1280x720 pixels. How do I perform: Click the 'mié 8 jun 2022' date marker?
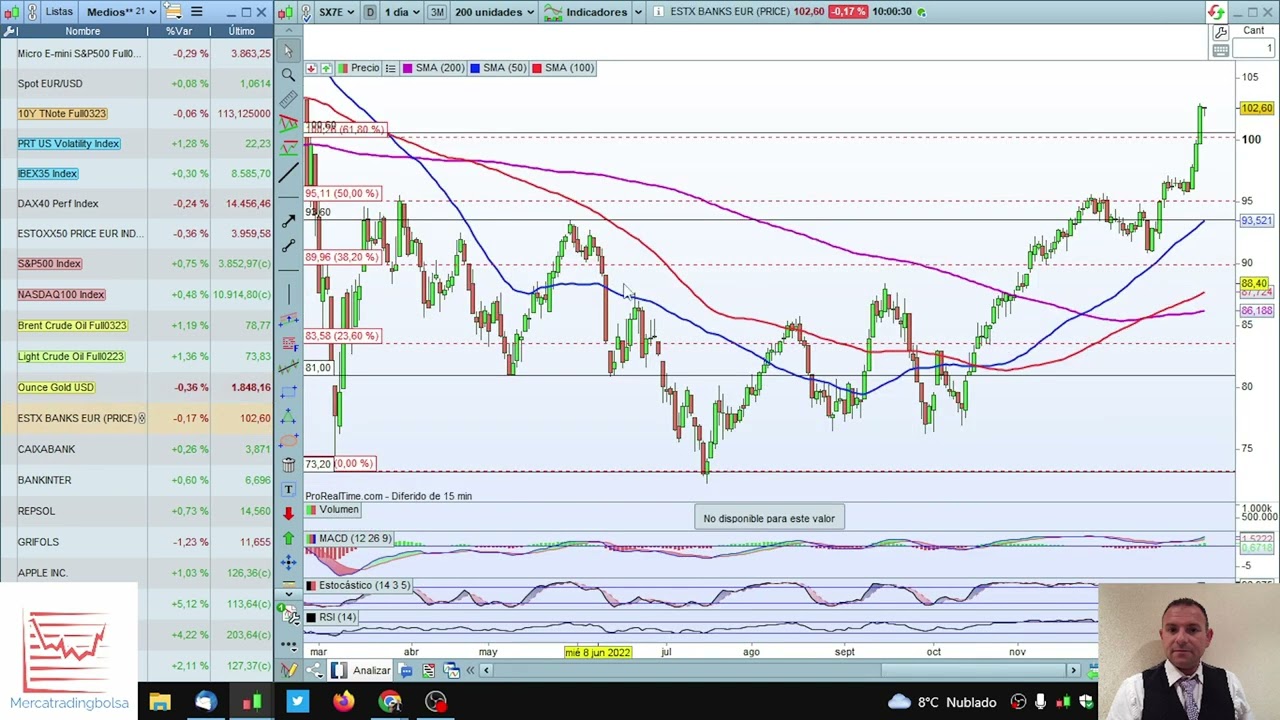pyautogui.click(x=598, y=652)
